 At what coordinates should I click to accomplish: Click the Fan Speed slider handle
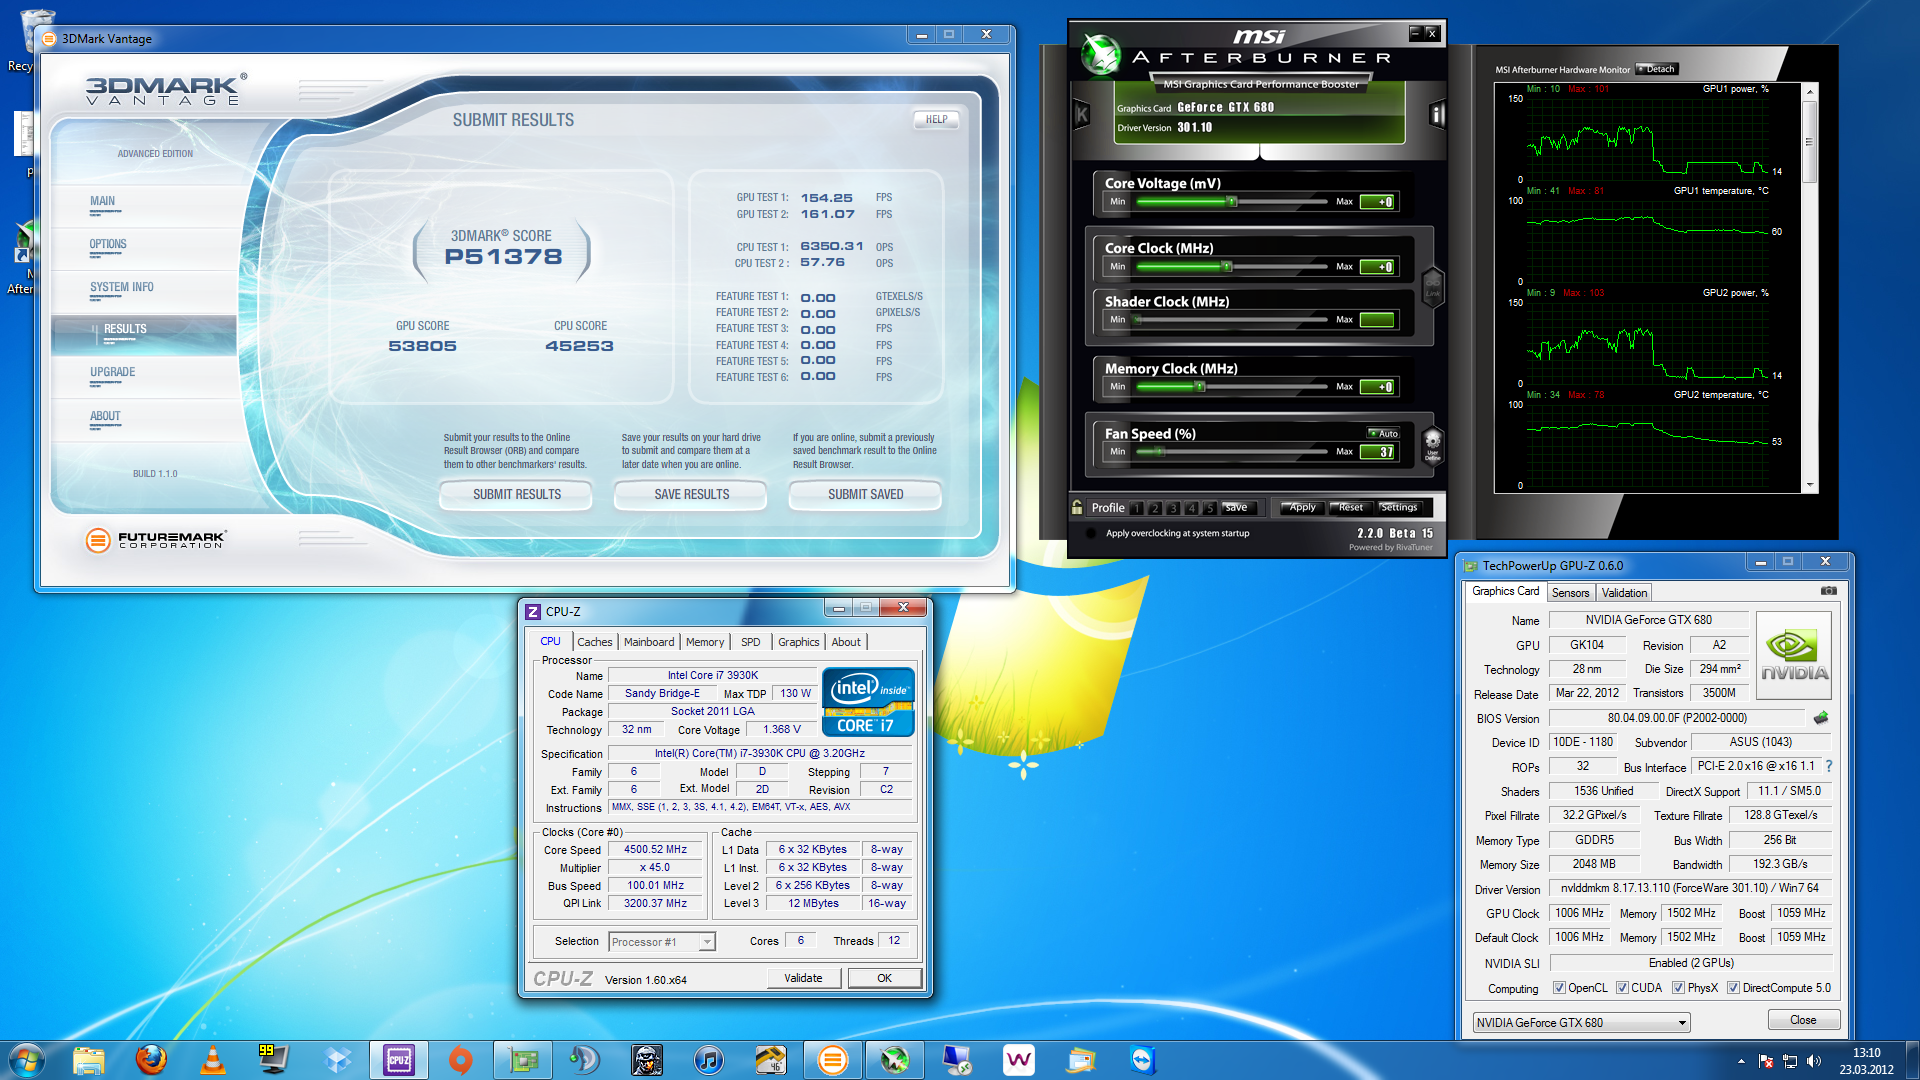coord(1160,452)
